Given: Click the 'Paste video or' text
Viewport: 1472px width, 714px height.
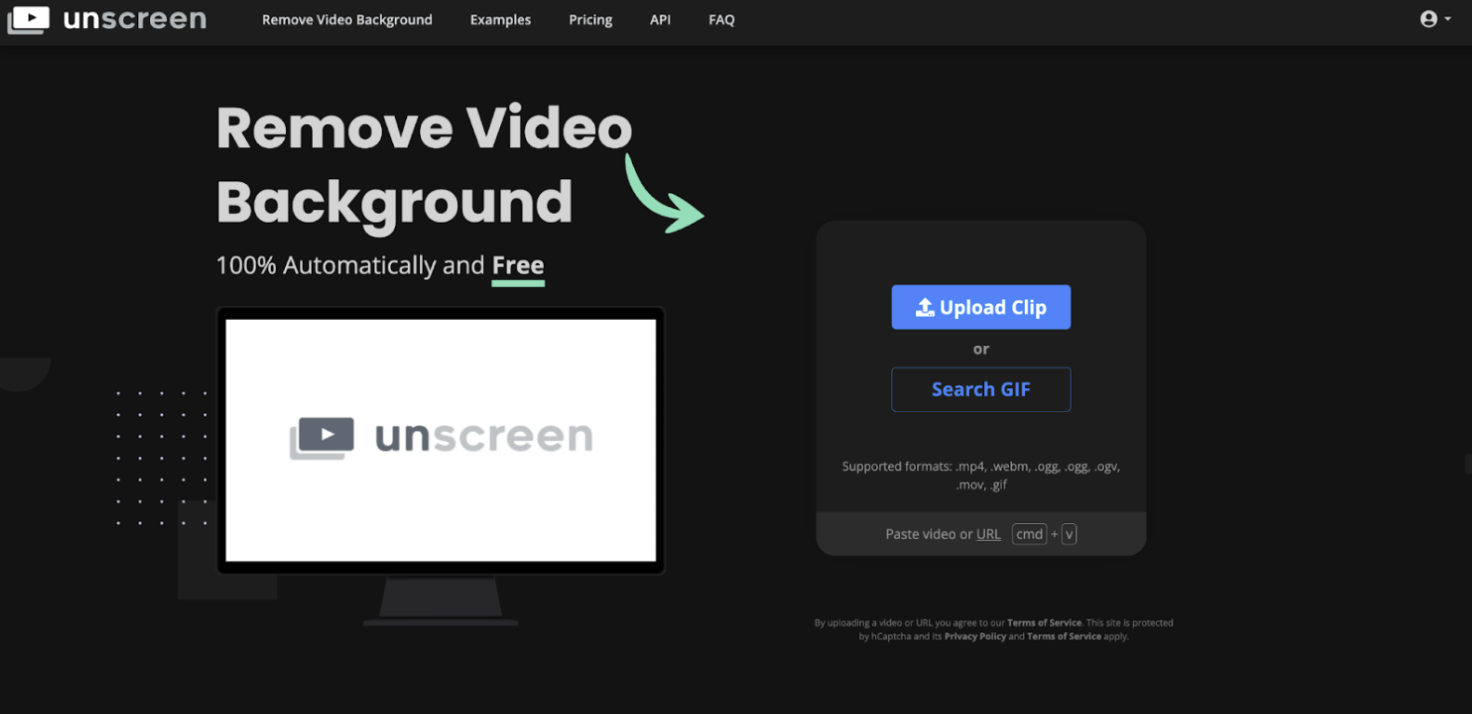Looking at the screenshot, I should click(929, 534).
